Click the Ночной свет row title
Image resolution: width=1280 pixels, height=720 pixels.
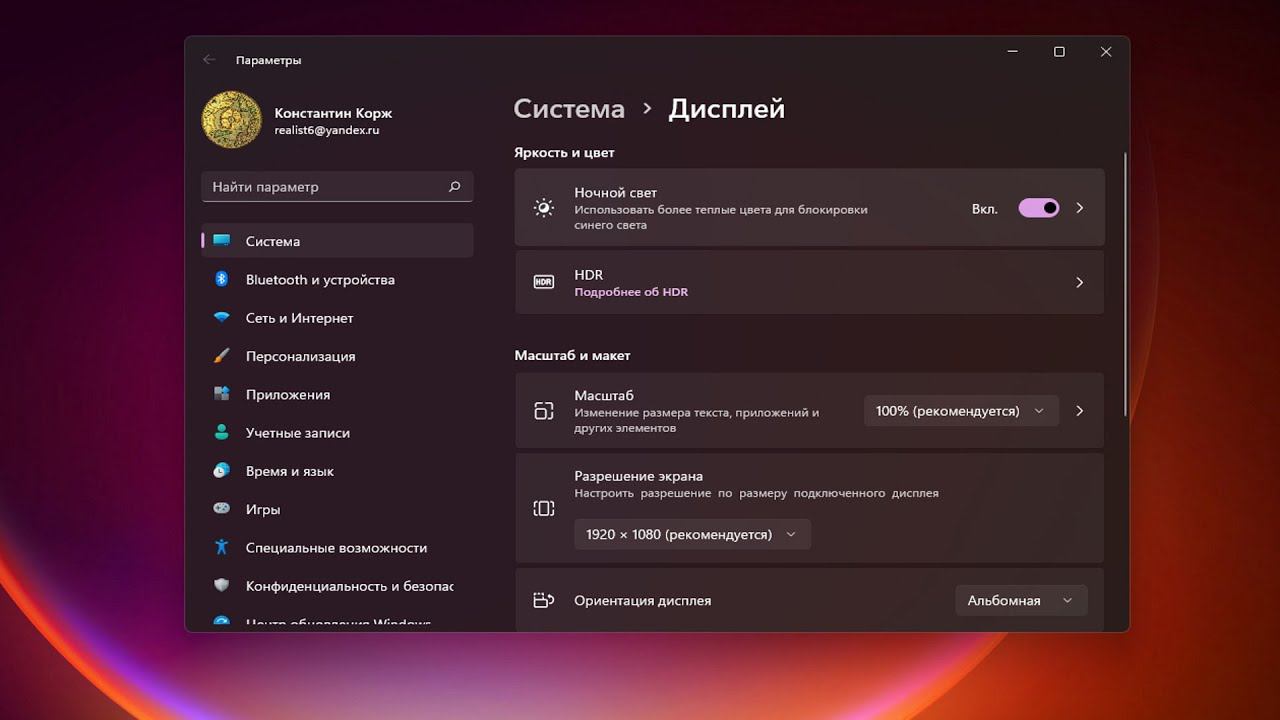615,193
